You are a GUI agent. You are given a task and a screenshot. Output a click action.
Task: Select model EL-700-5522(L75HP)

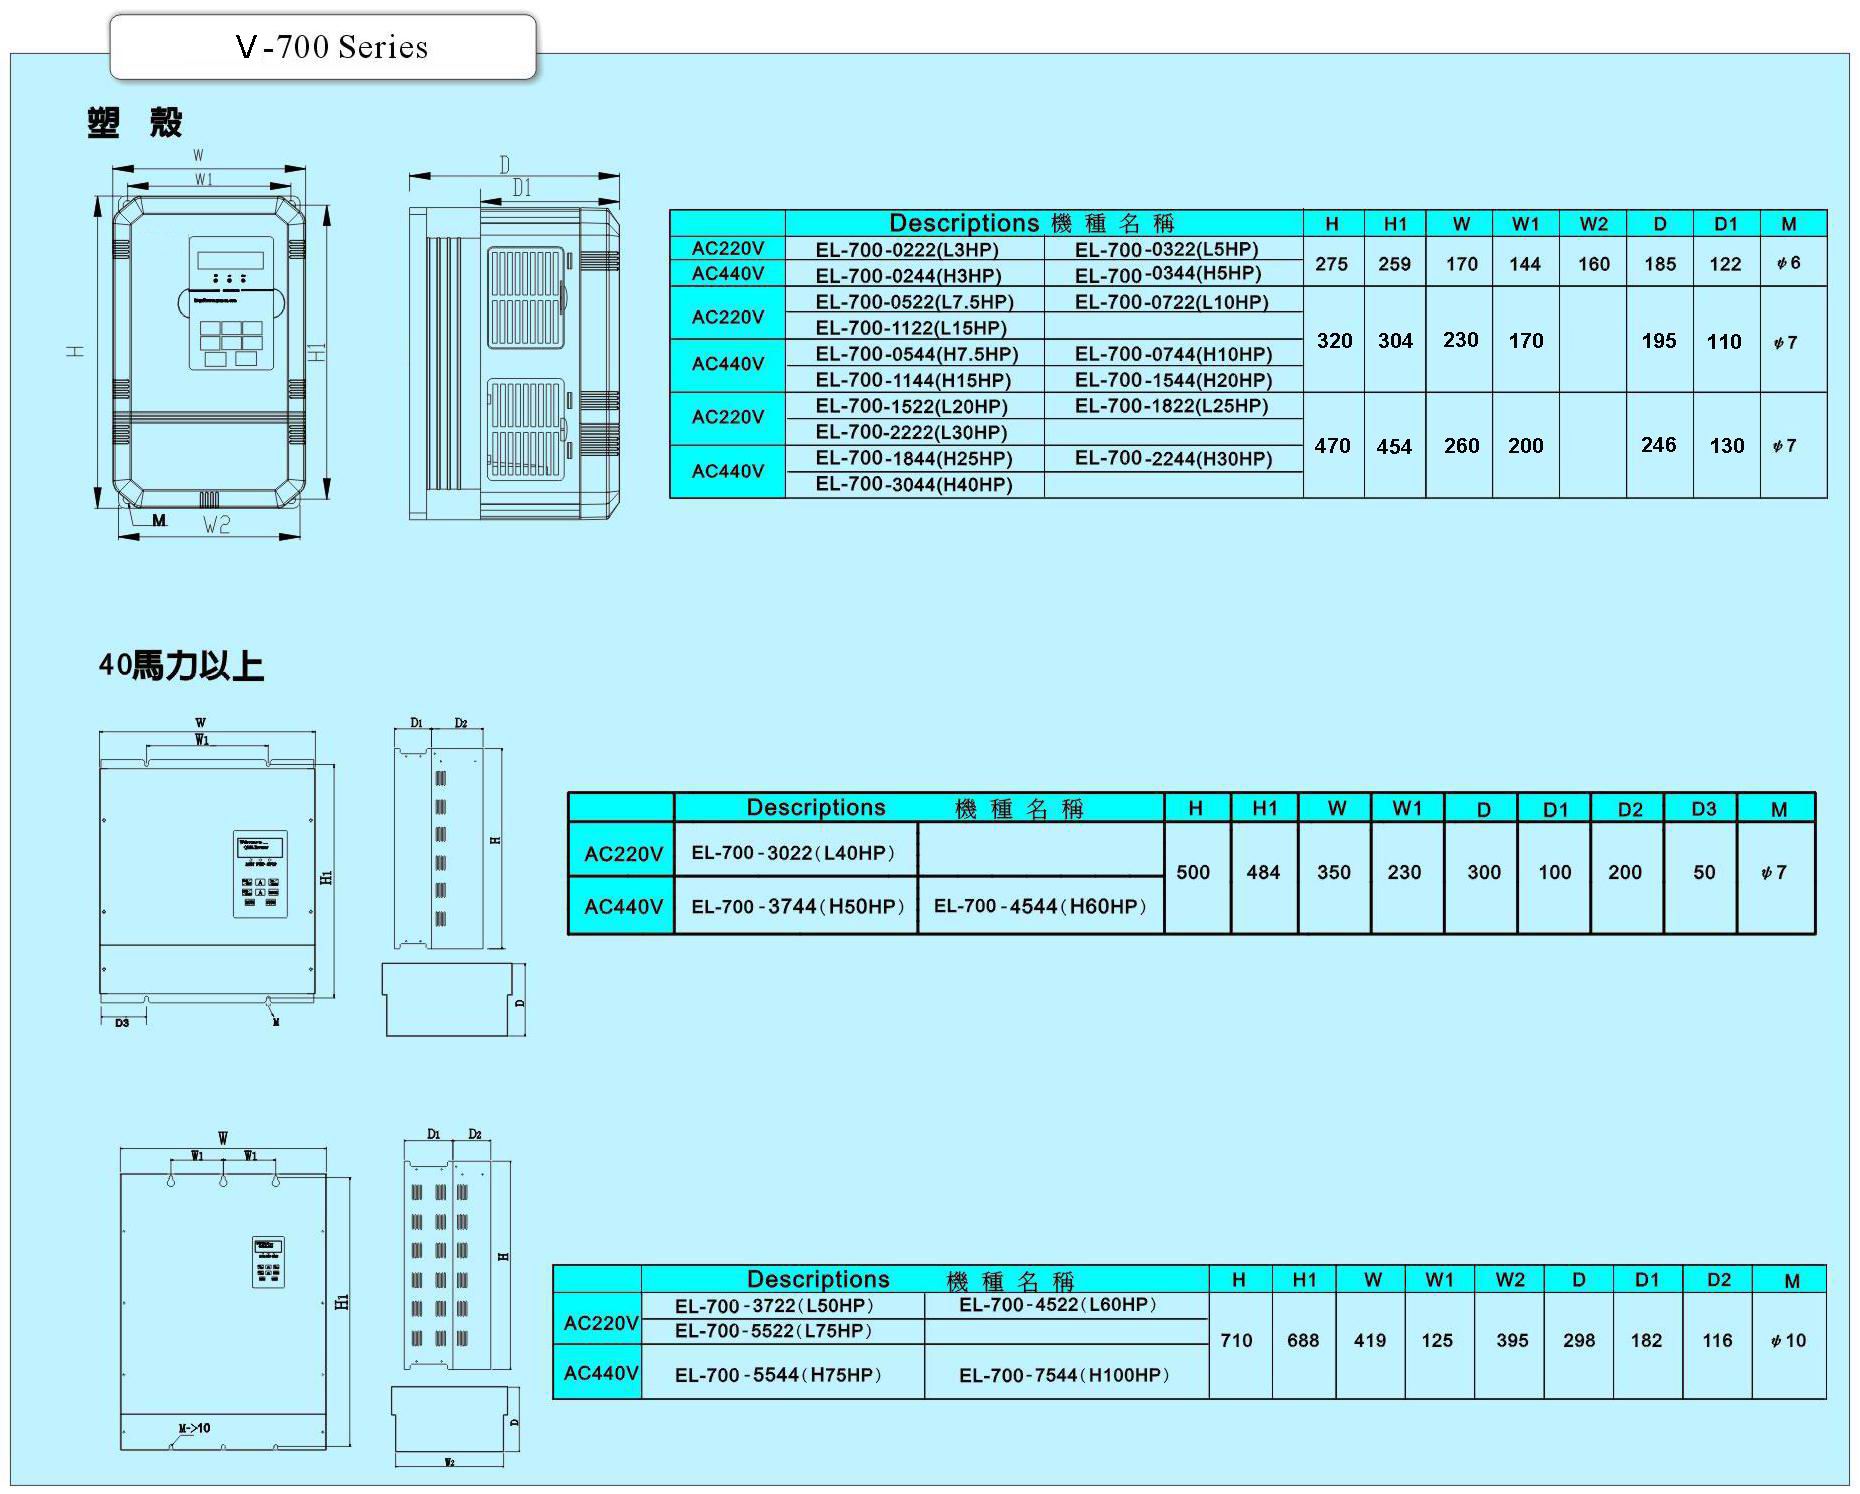tap(774, 1331)
